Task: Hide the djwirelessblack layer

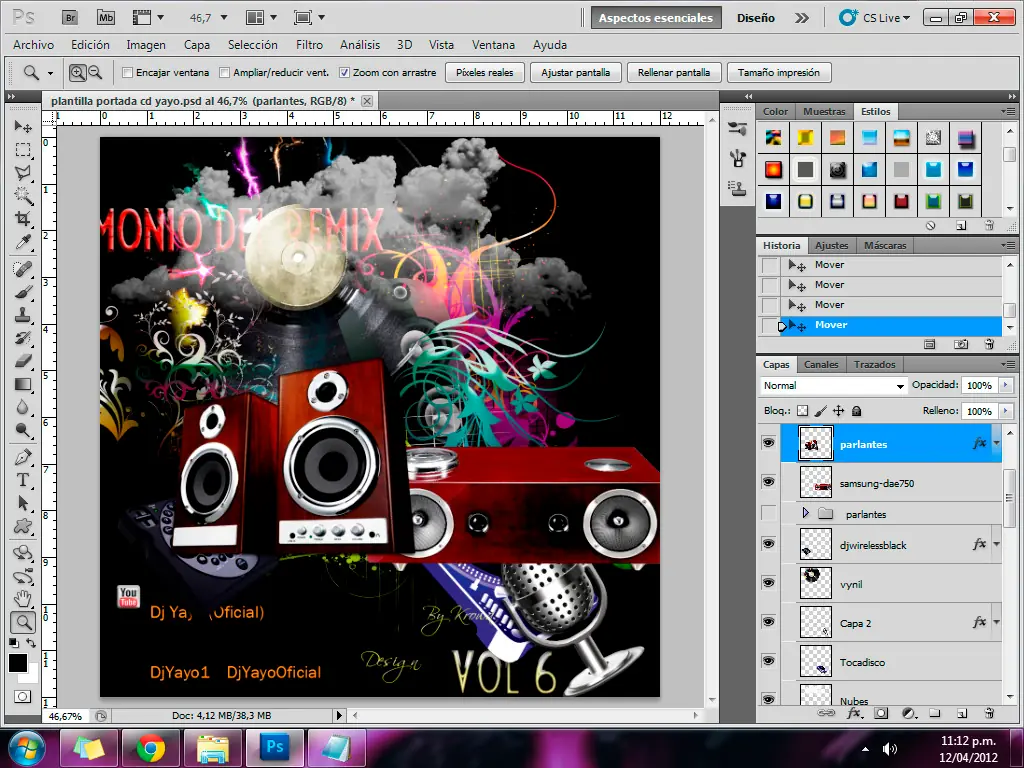Action: click(769, 544)
